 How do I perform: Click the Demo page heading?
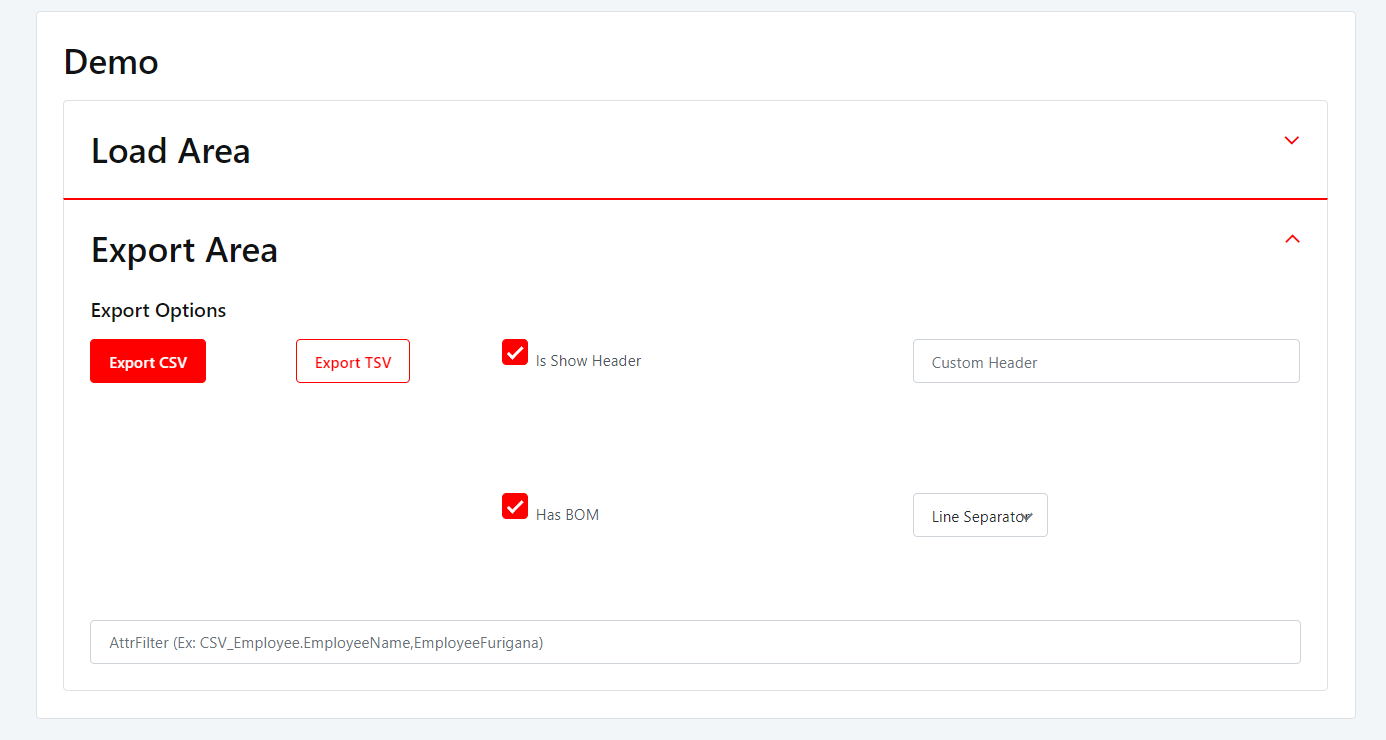click(110, 62)
